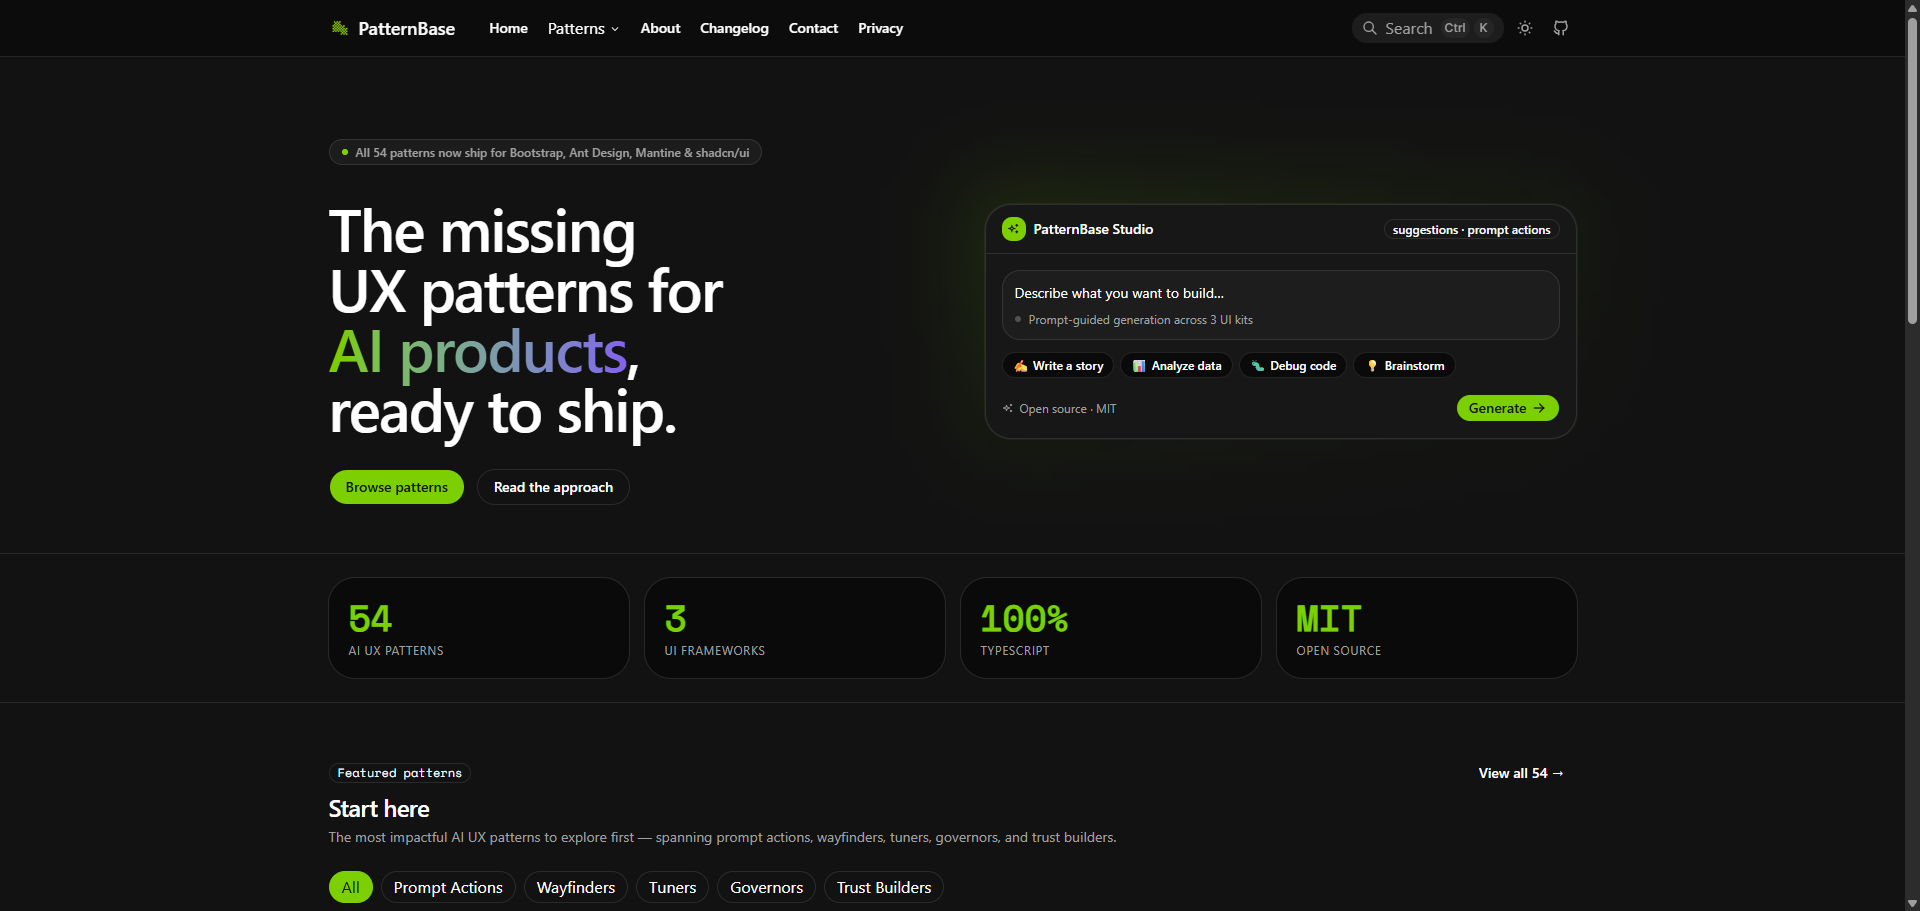Click the Open source · MIT text
Image resolution: width=1920 pixels, height=911 pixels.
tap(1067, 409)
